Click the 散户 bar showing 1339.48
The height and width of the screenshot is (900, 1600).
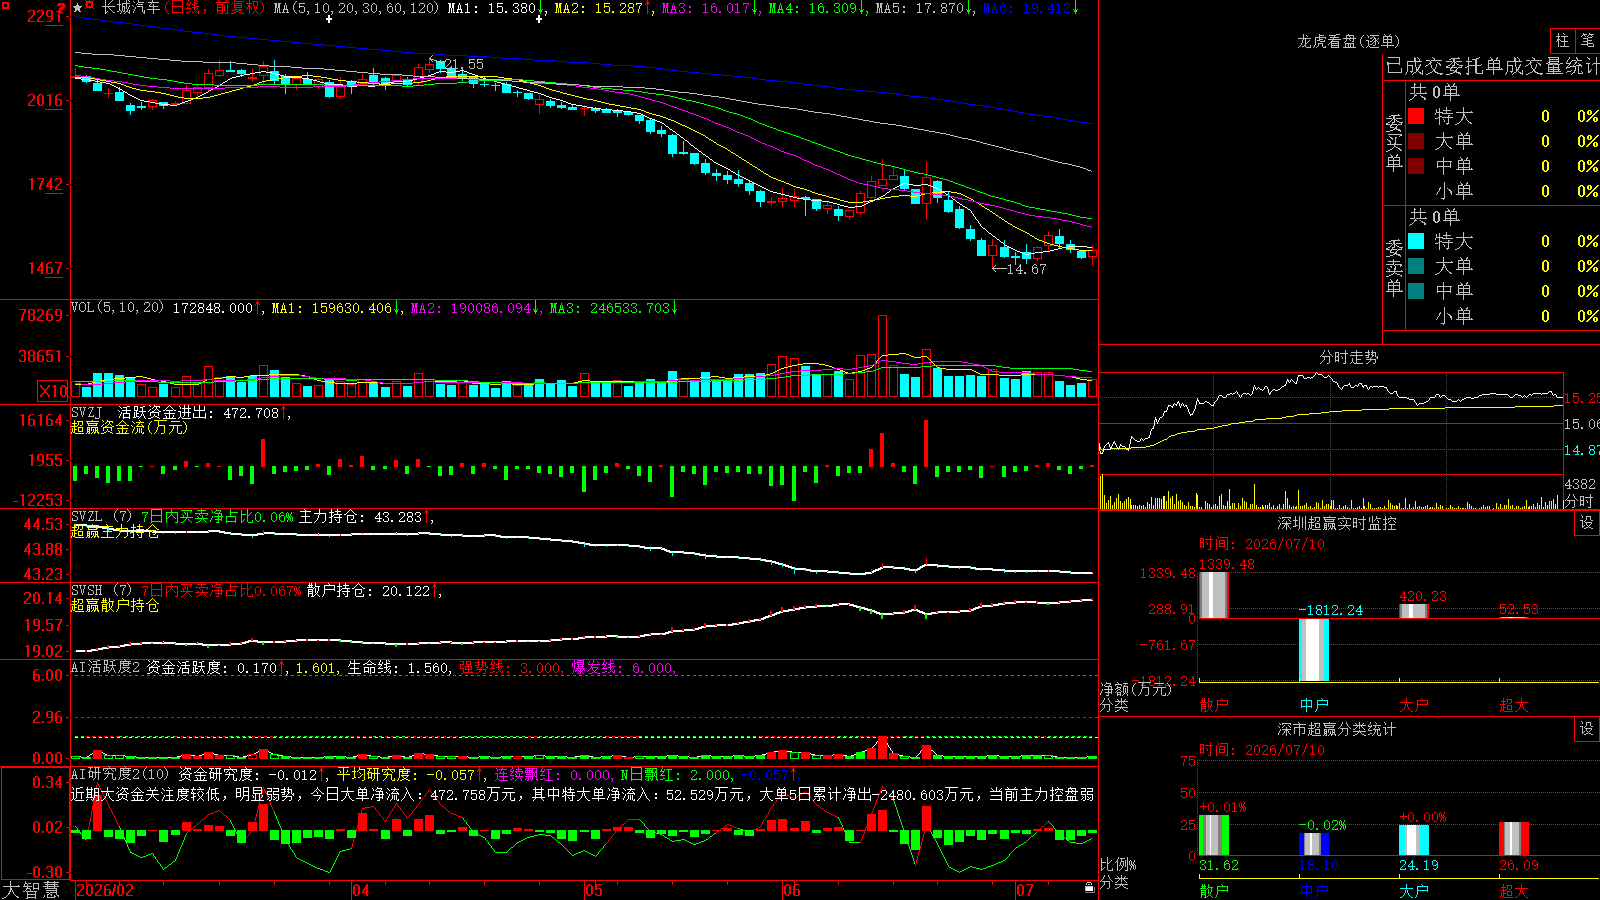click(1214, 595)
